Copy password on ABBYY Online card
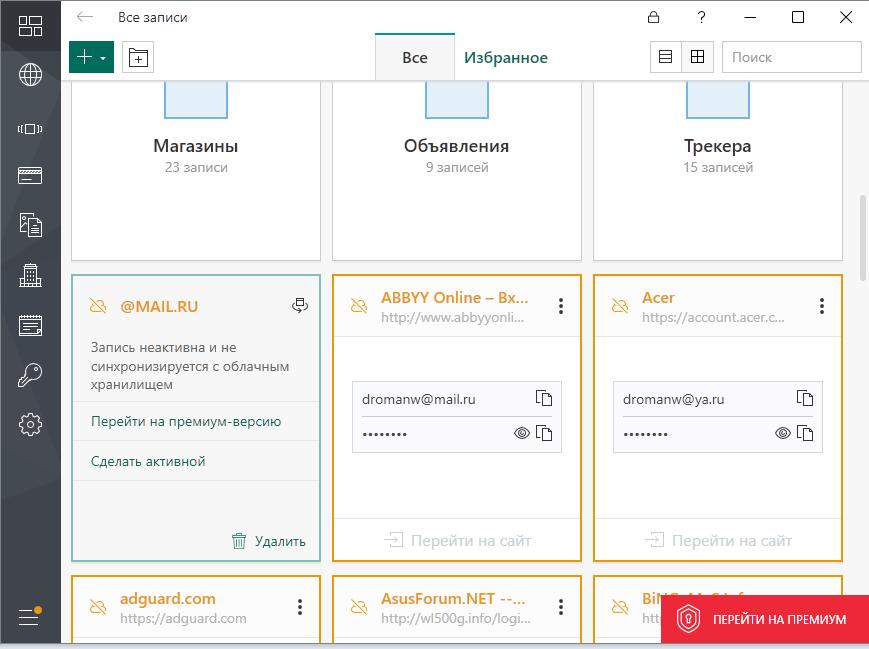The image size is (869, 649). [x=544, y=433]
